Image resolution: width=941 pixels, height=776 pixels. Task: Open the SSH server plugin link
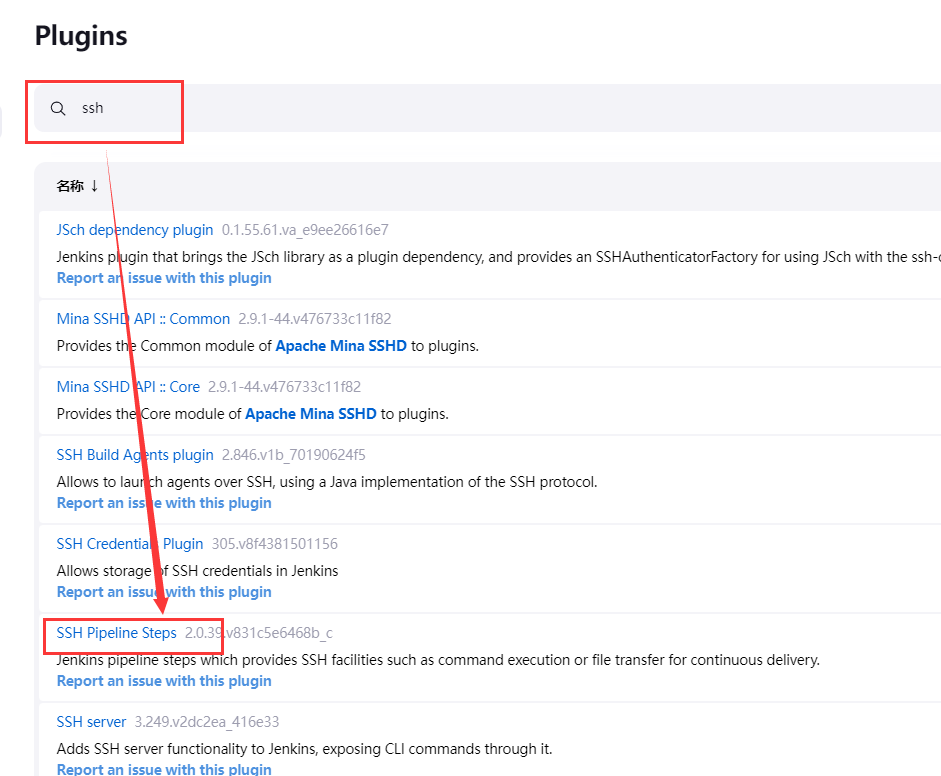click(91, 722)
